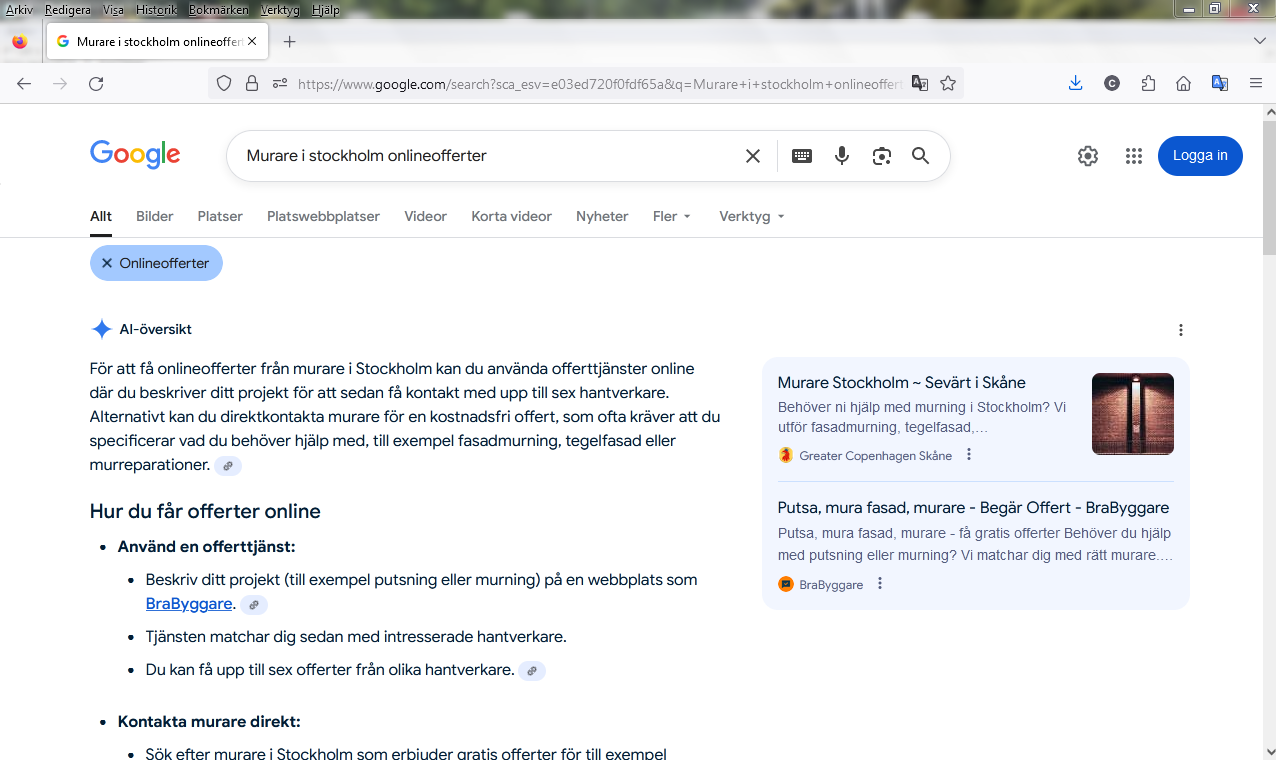Image resolution: width=1276 pixels, height=760 pixels.
Task: Click the on-screen keyboard icon in search box
Action: point(802,156)
